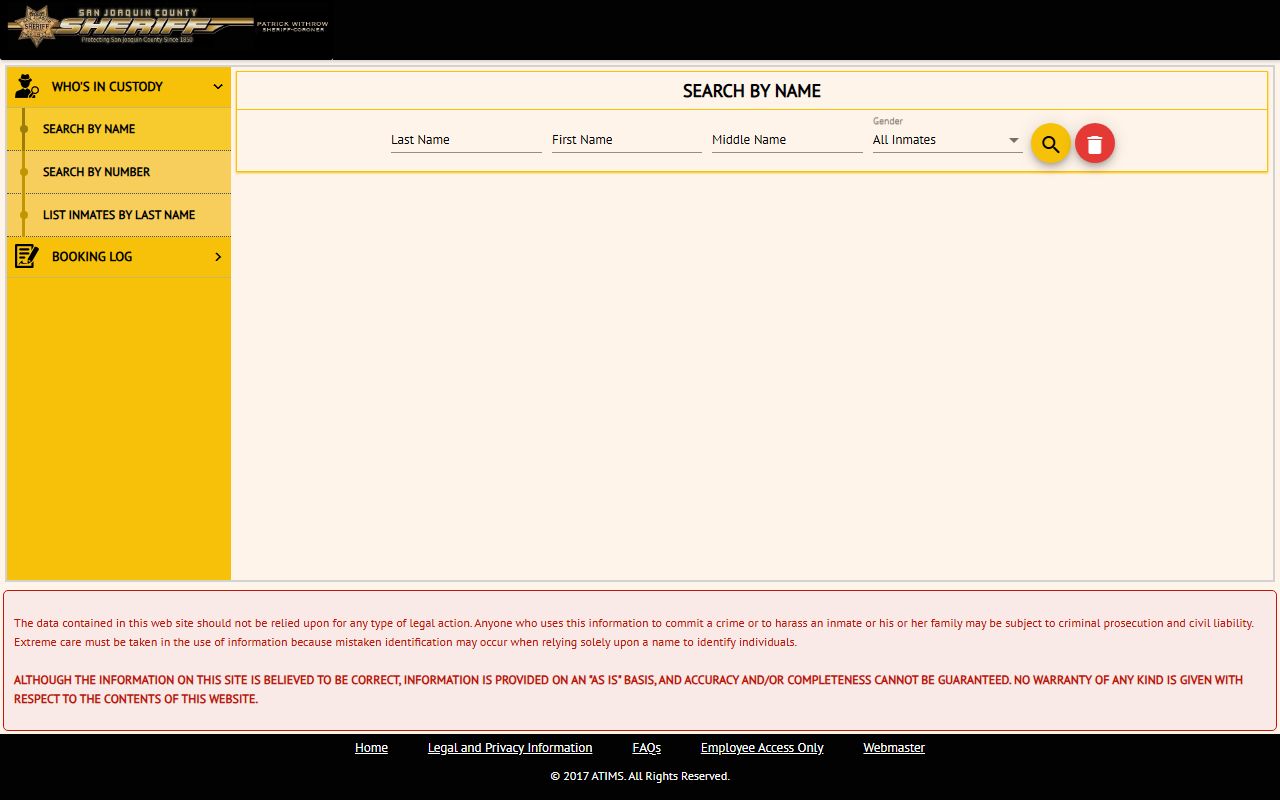Select Search By Name menu item
Image resolution: width=1280 pixels, height=800 pixels.
119,129
